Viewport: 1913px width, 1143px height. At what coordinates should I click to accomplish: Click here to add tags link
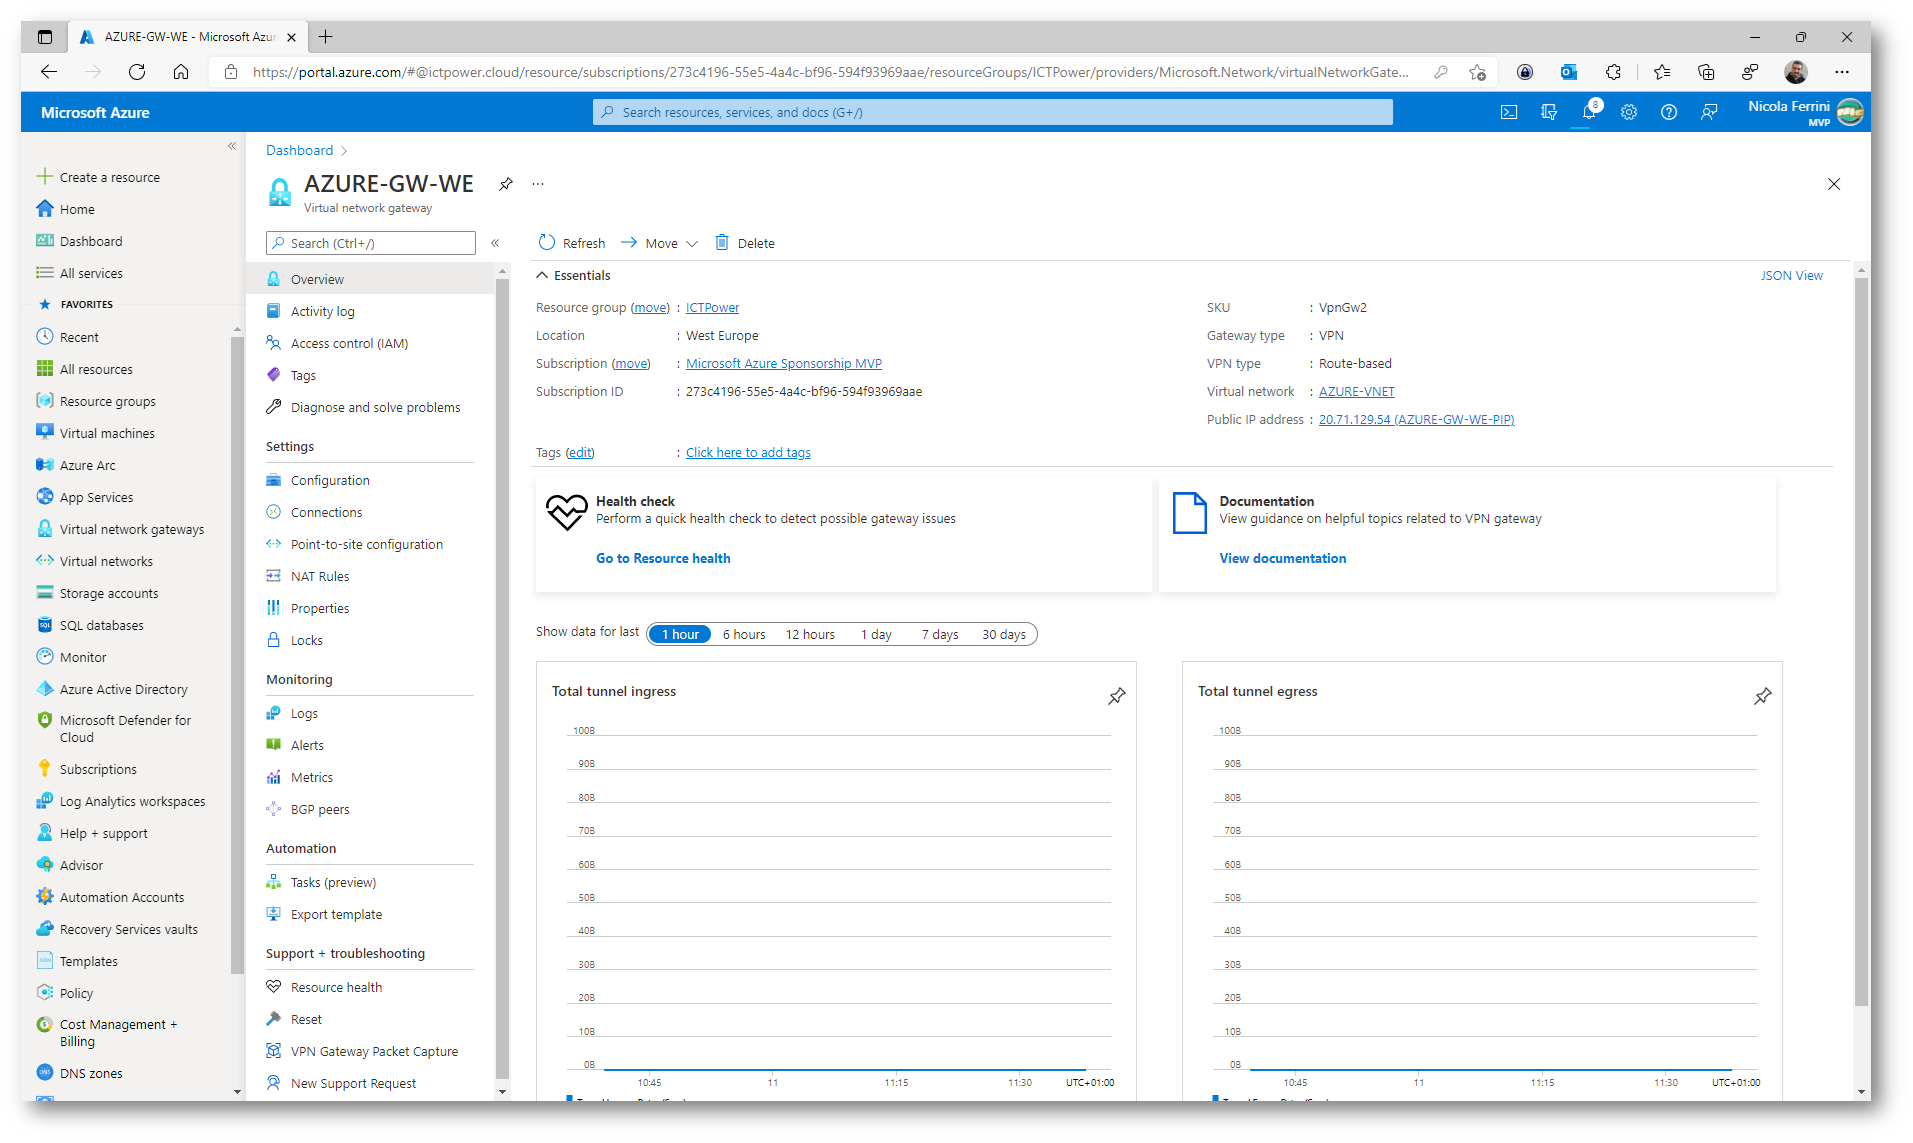pyautogui.click(x=748, y=452)
